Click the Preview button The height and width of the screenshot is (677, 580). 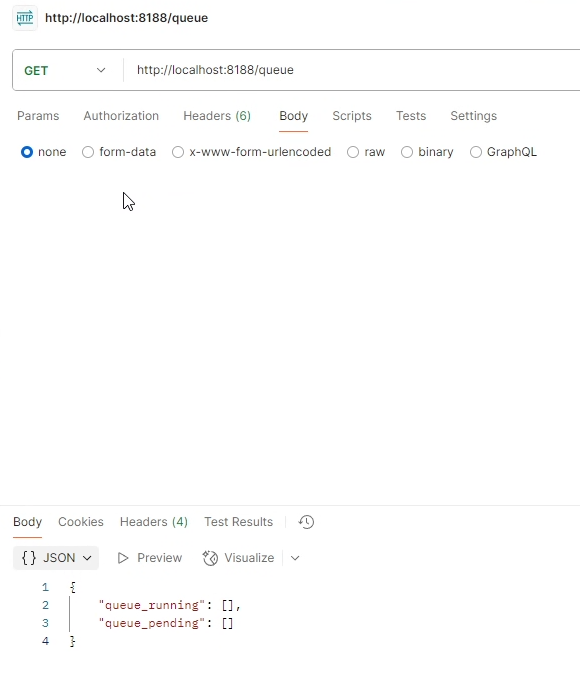click(x=149, y=558)
